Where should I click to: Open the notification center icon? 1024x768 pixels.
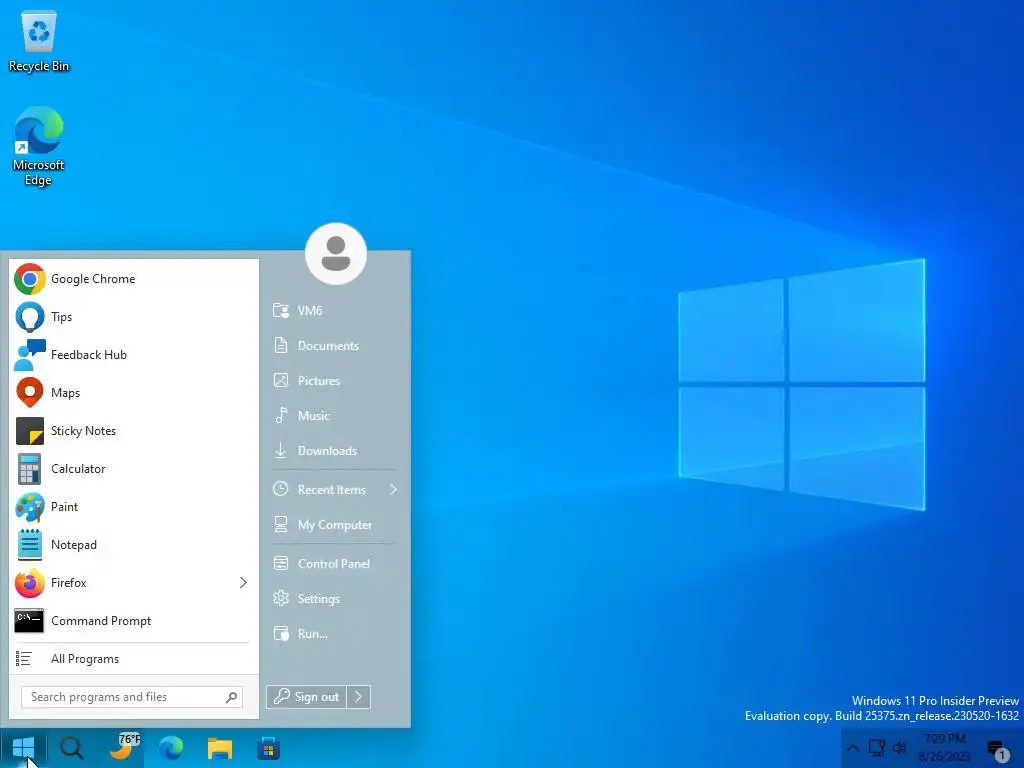(998, 750)
